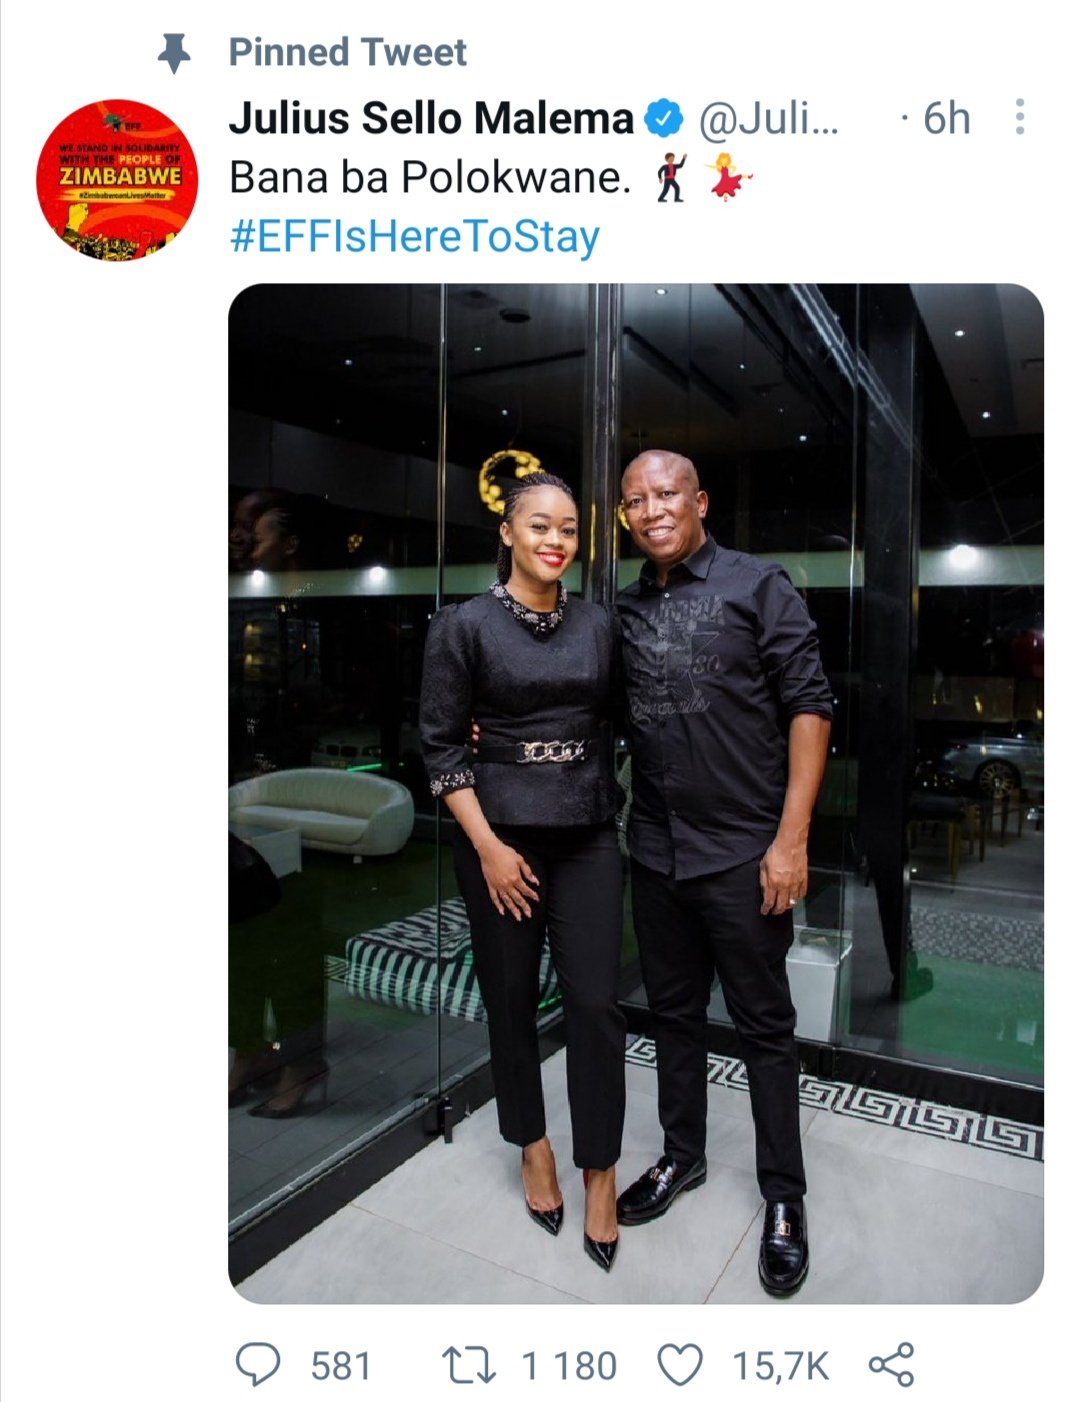Click the man dancing emoji

point(671,177)
